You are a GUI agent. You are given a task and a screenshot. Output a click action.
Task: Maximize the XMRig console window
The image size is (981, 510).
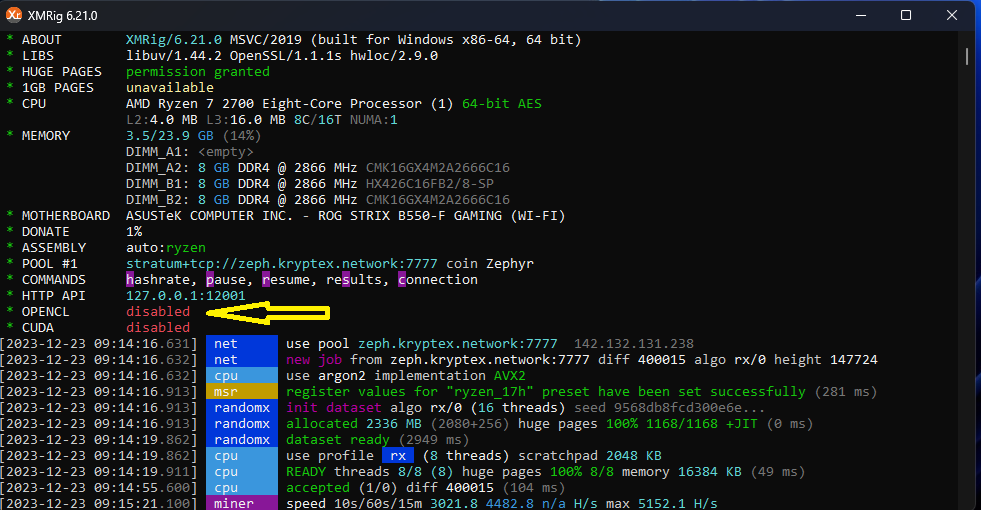click(905, 15)
